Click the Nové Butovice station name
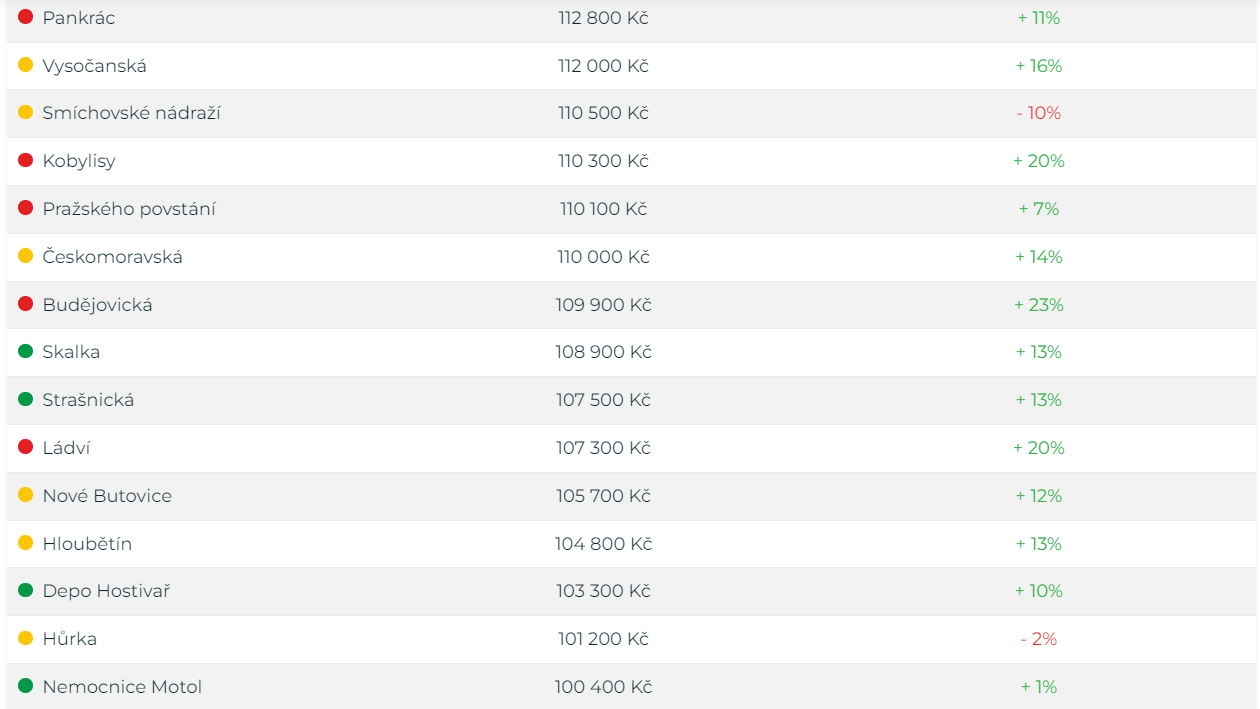 click(107, 496)
